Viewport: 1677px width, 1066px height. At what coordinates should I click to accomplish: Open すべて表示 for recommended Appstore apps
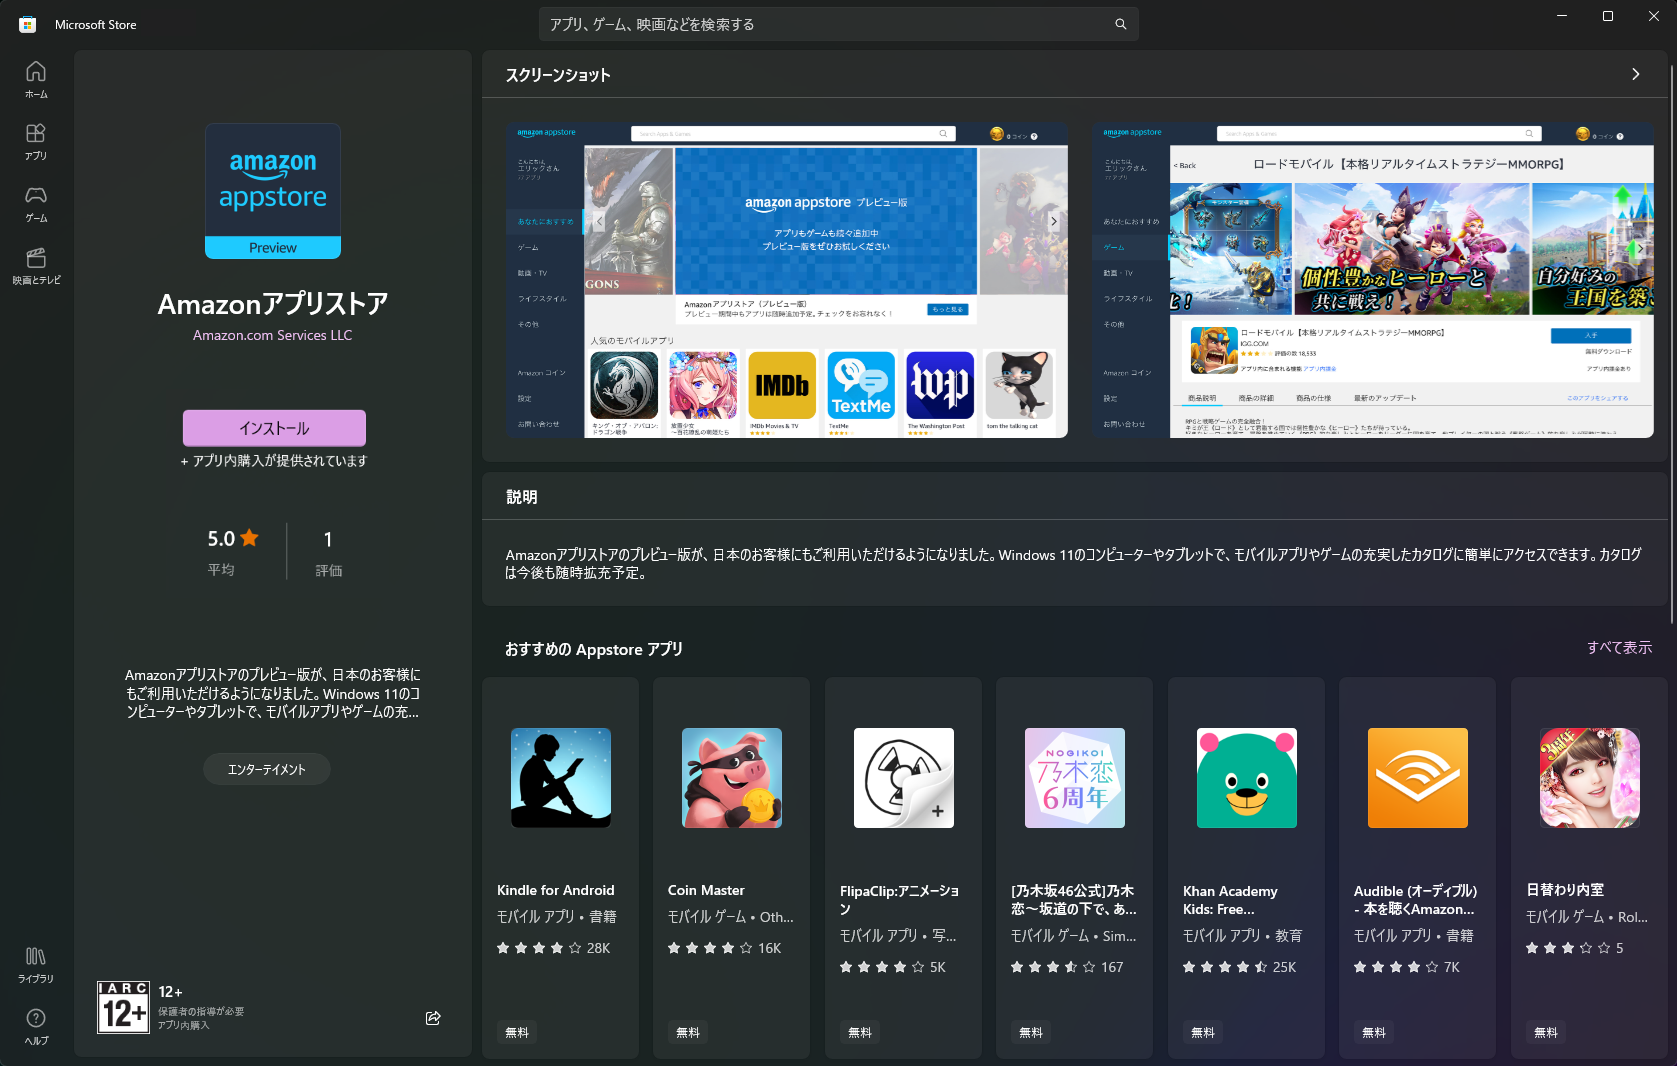click(x=1619, y=647)
